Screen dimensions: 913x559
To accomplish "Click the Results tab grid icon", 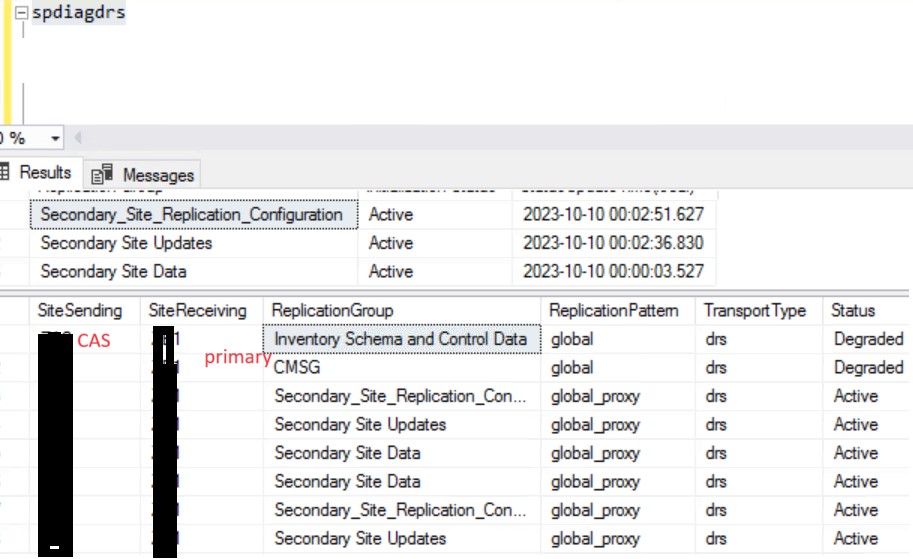I will pos(5,172).
